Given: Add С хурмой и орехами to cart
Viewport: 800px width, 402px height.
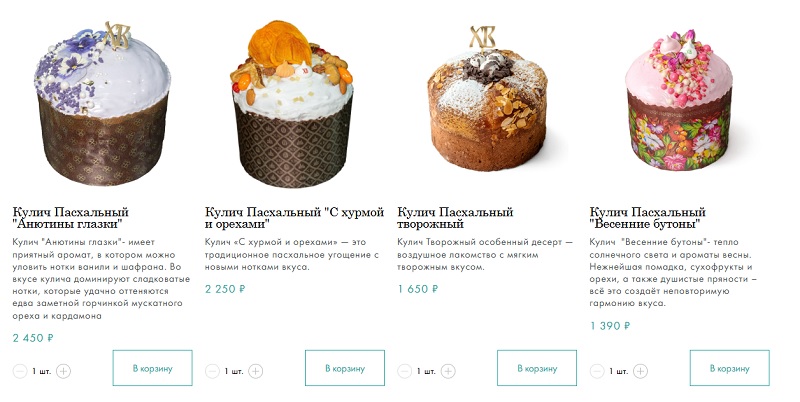Looking at the screenshot, I should tap(345, 368).
